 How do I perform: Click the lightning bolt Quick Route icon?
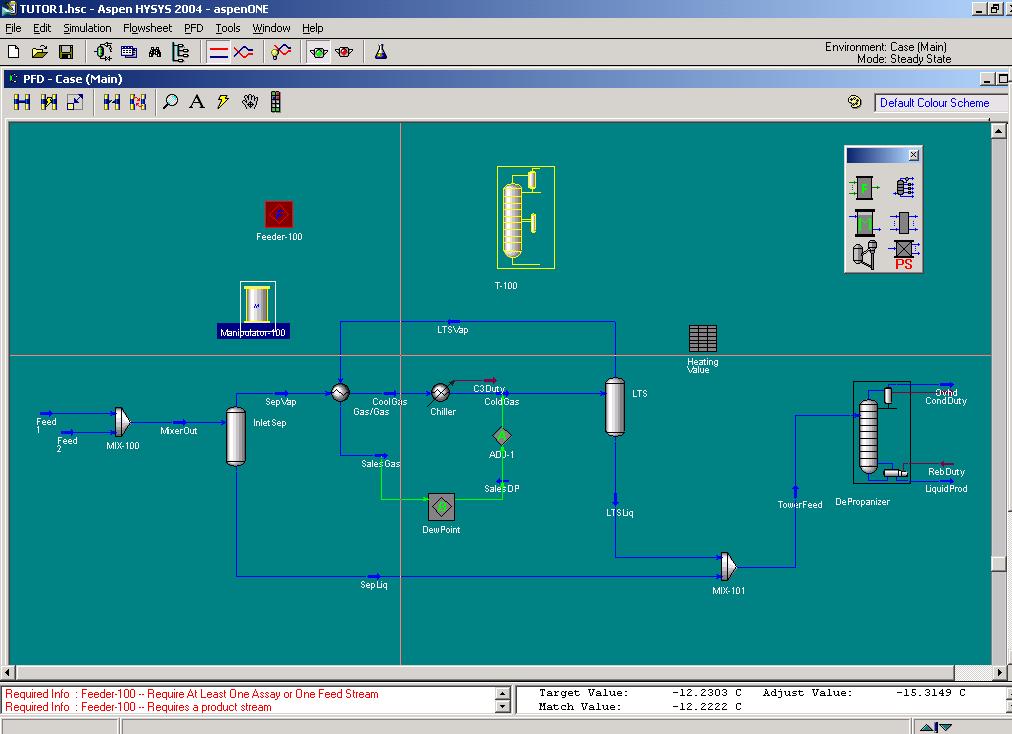tap(223, 102)
